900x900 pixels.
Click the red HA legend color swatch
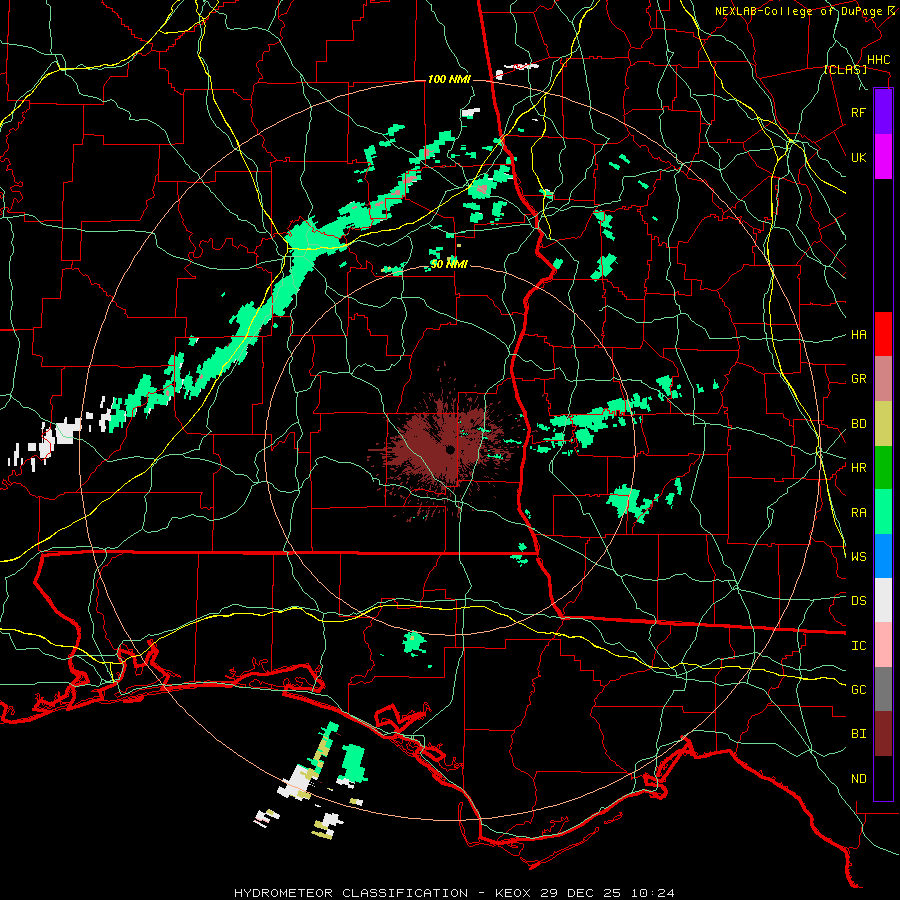(883, 334)
